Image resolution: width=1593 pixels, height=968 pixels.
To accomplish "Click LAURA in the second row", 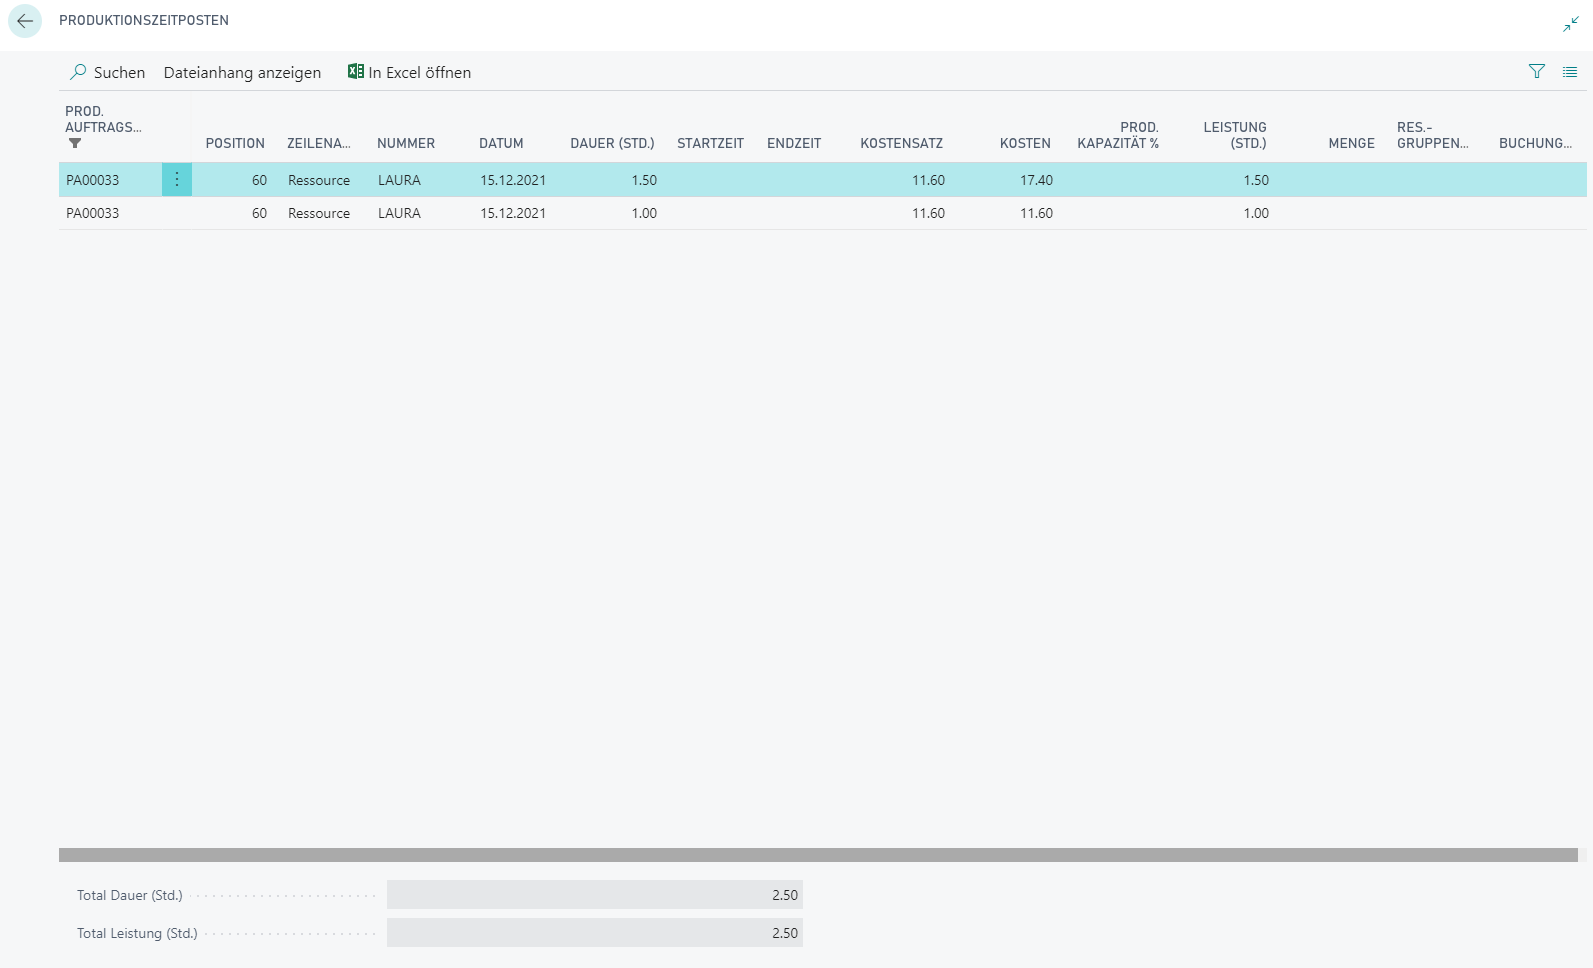I will click(x=399, y=213).
